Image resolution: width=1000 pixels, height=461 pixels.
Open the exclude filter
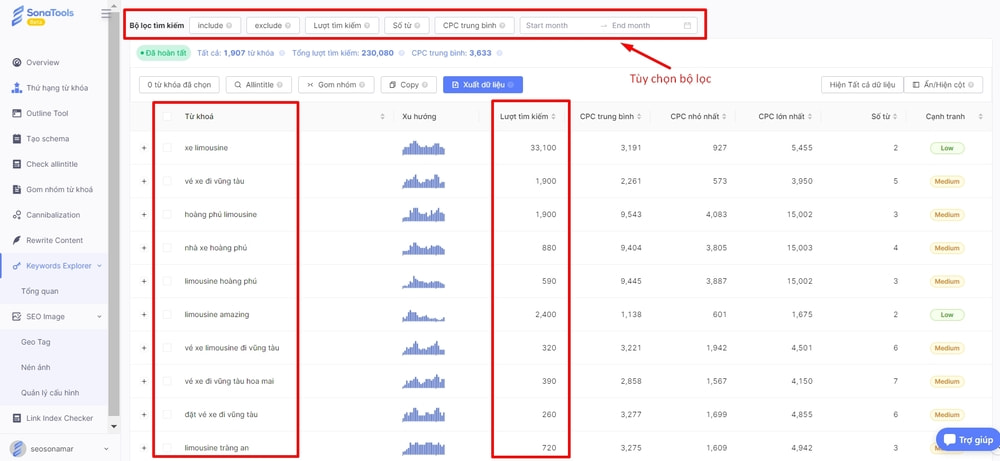pos(272,26)
